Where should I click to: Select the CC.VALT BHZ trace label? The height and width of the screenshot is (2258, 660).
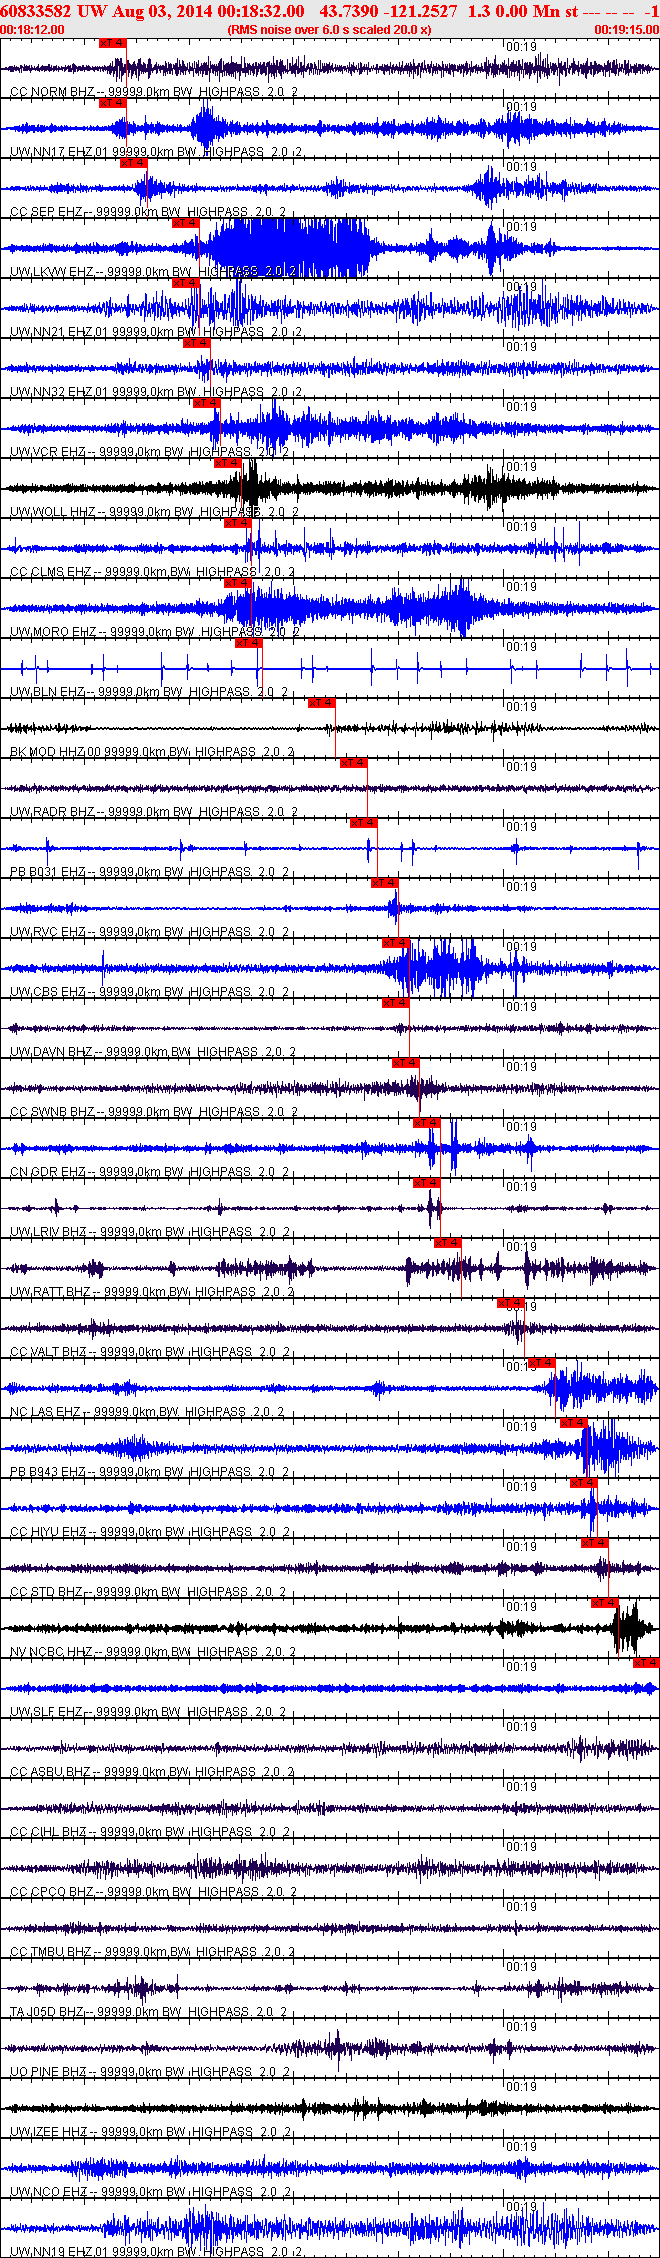(x=152, y=1352)
